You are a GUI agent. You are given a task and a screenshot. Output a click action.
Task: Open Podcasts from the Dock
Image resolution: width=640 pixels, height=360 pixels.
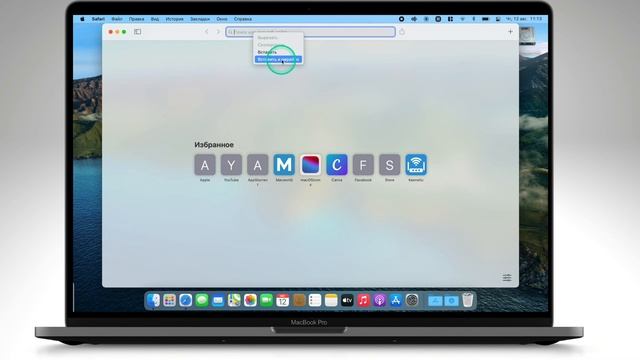[380, 300]
